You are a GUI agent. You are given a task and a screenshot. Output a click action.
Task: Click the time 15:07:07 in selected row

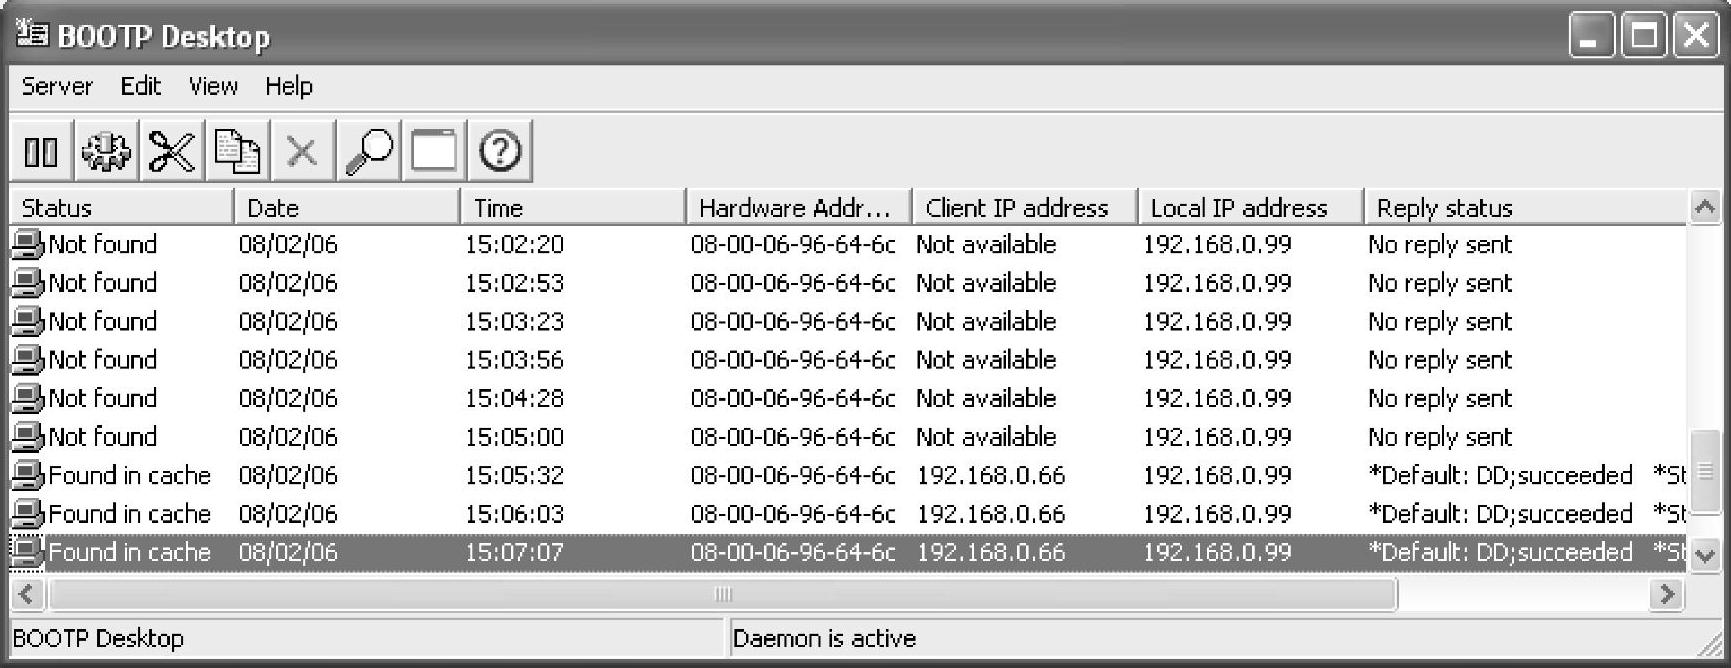514,552
